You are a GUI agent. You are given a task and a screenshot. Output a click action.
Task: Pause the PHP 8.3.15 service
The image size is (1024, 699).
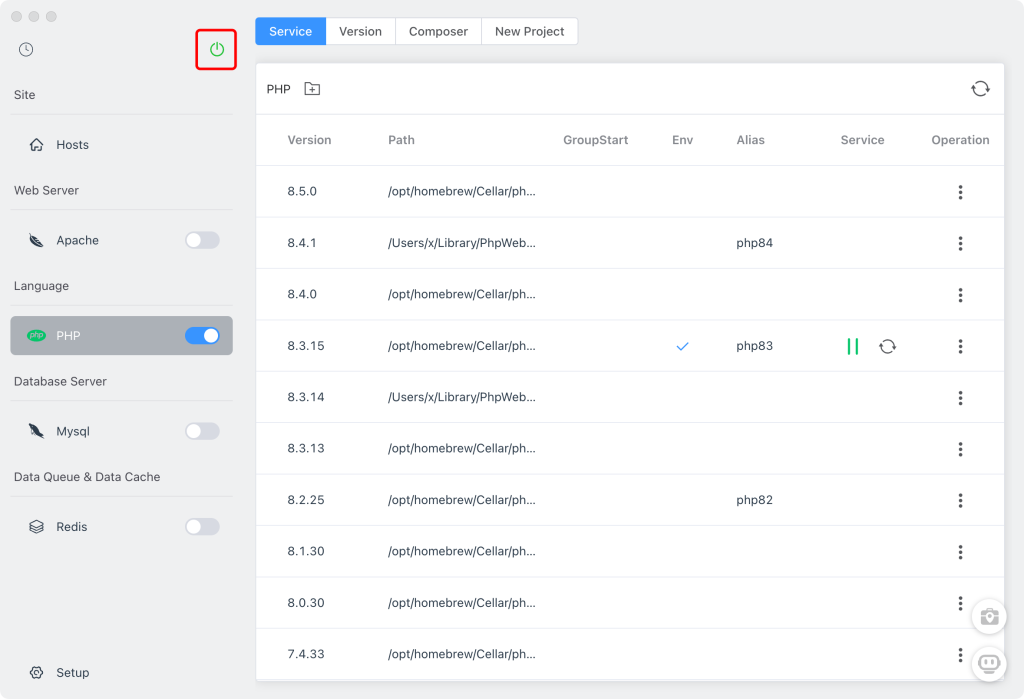coord(852,346)
